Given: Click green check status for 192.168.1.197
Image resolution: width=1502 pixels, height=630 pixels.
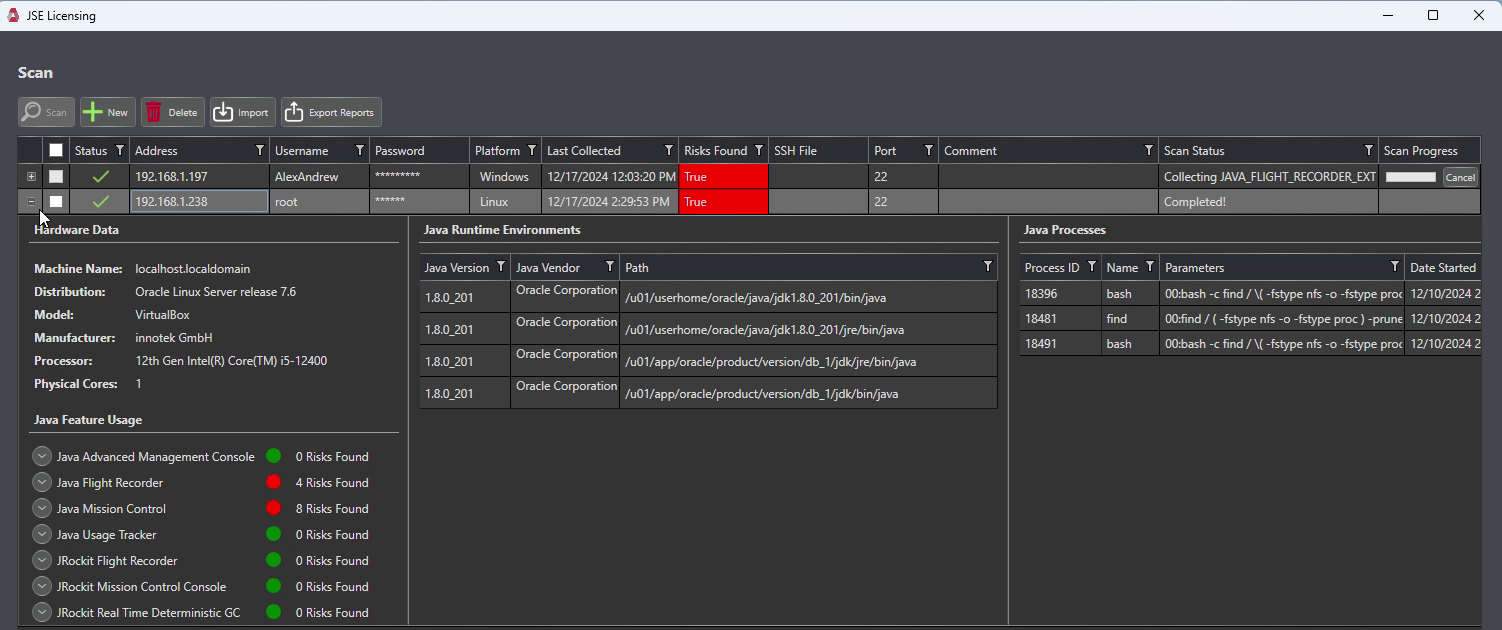Looking at the screenshot, I should [x=100, y=176].
